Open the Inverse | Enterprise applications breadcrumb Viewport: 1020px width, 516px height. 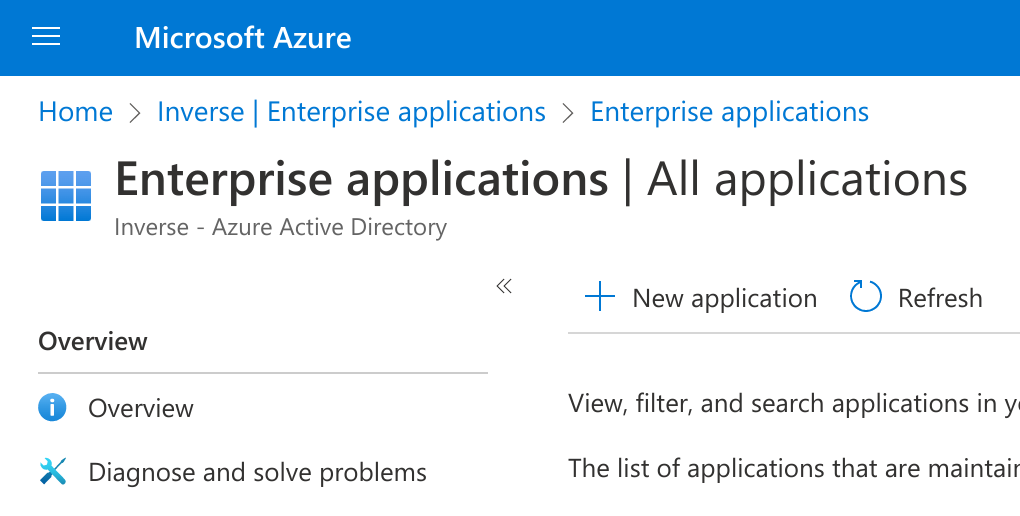coord(351,112)
